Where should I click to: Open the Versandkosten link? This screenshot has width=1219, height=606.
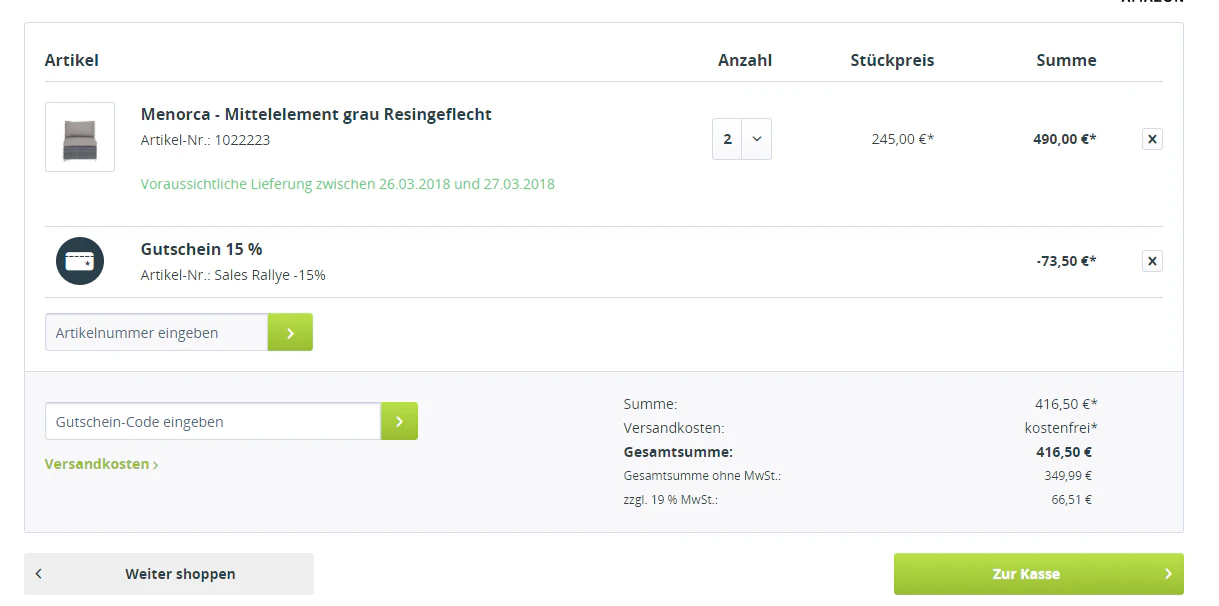pyautogui.click(x=101, y=464)
